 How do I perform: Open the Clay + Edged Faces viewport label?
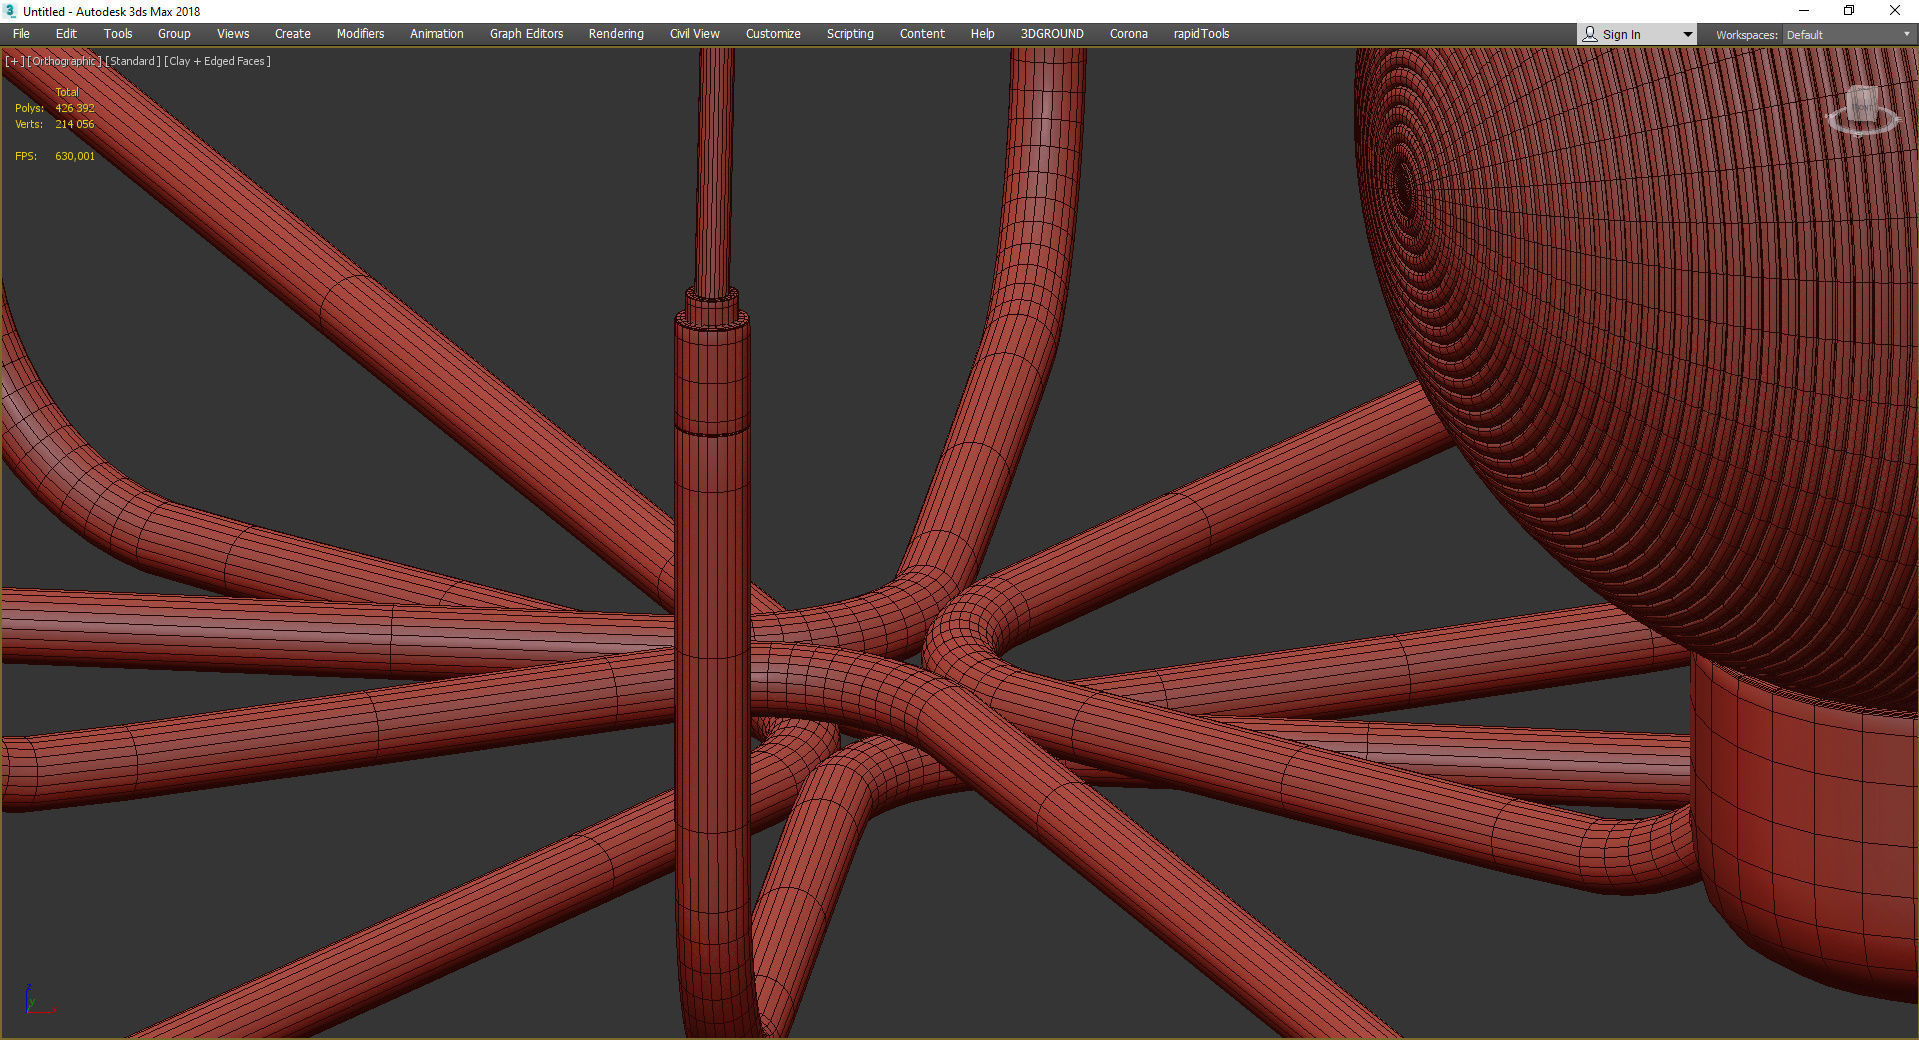click(x=218, y=61)
